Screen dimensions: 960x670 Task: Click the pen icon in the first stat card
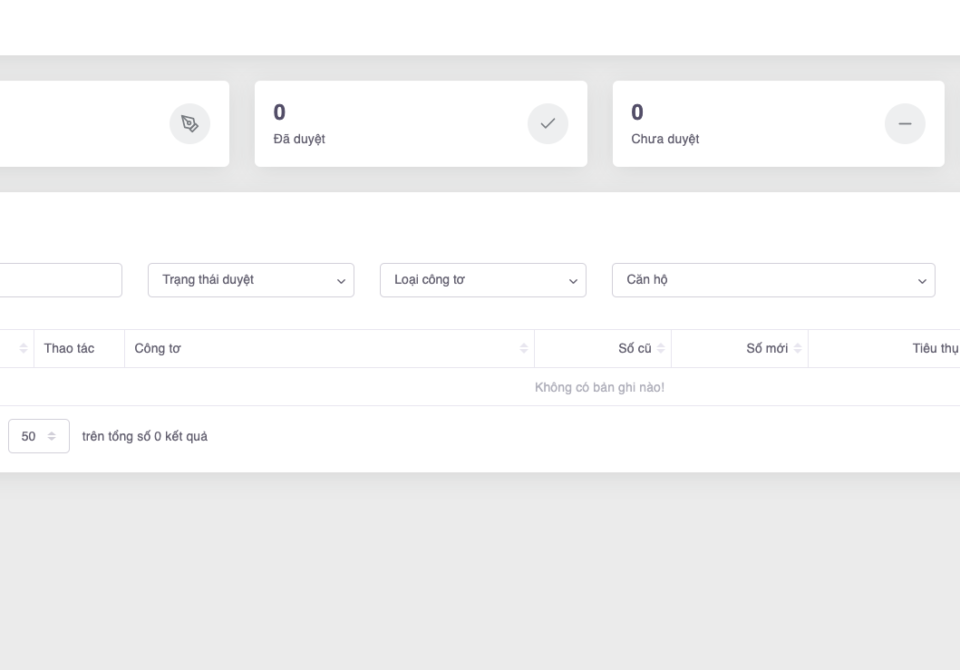point(189,124)
